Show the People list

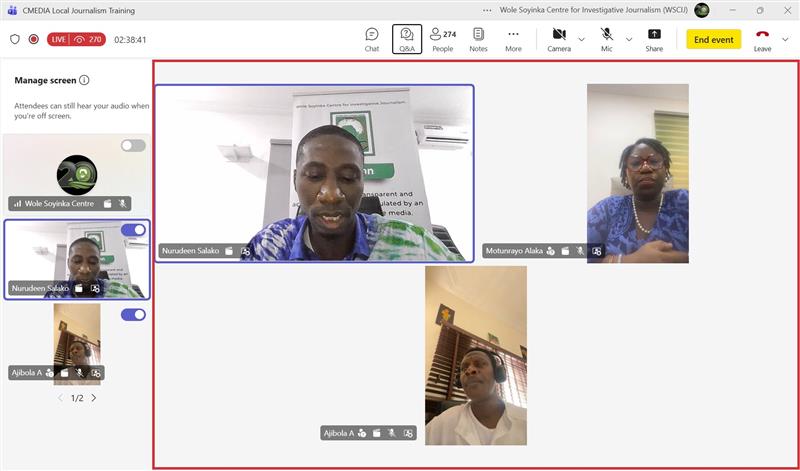(x=442, y=39)
